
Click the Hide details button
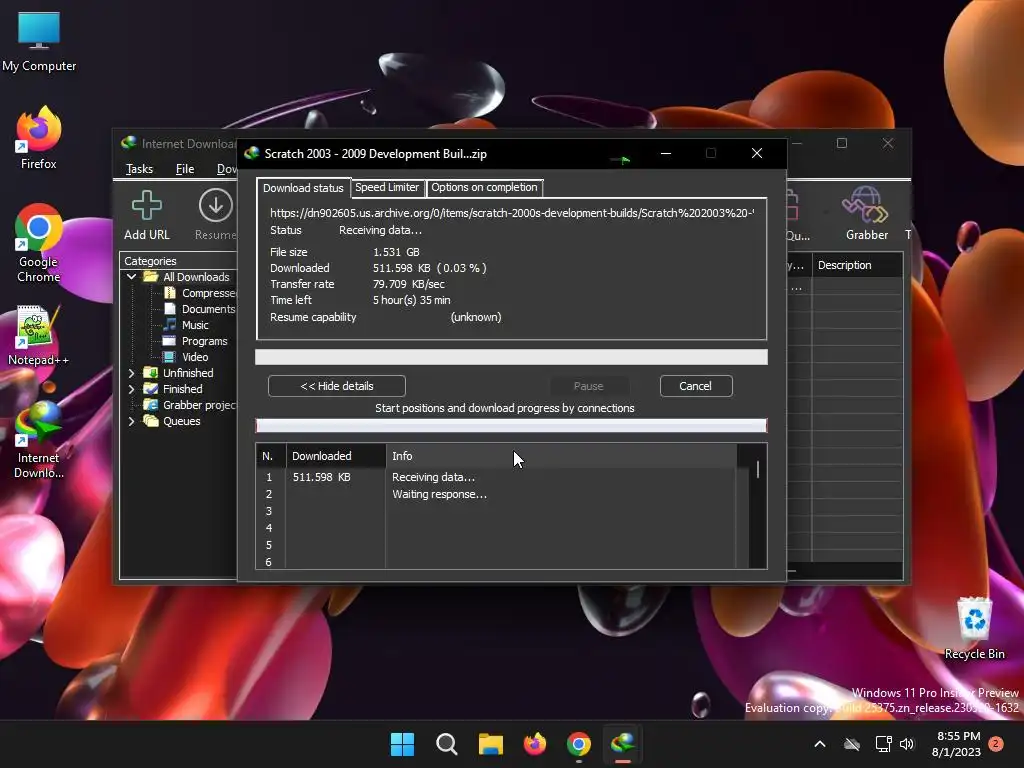336,386
